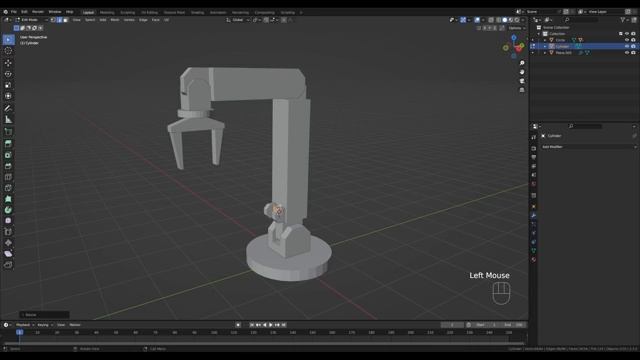This screenshot has height=360, width=640.
Task: Enable vertex select mode
Action: [53, 20]
